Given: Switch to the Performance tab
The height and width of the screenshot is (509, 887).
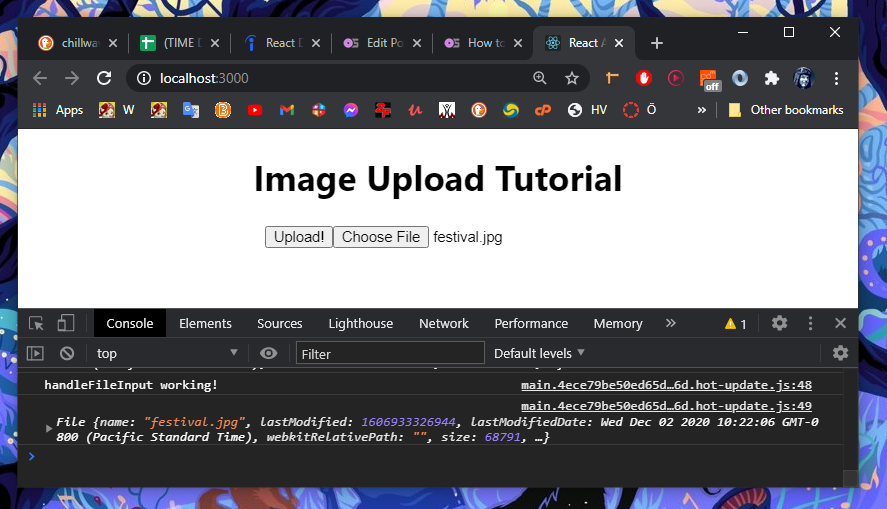Looking at the screenshot, I should click(x=531, y=323).
